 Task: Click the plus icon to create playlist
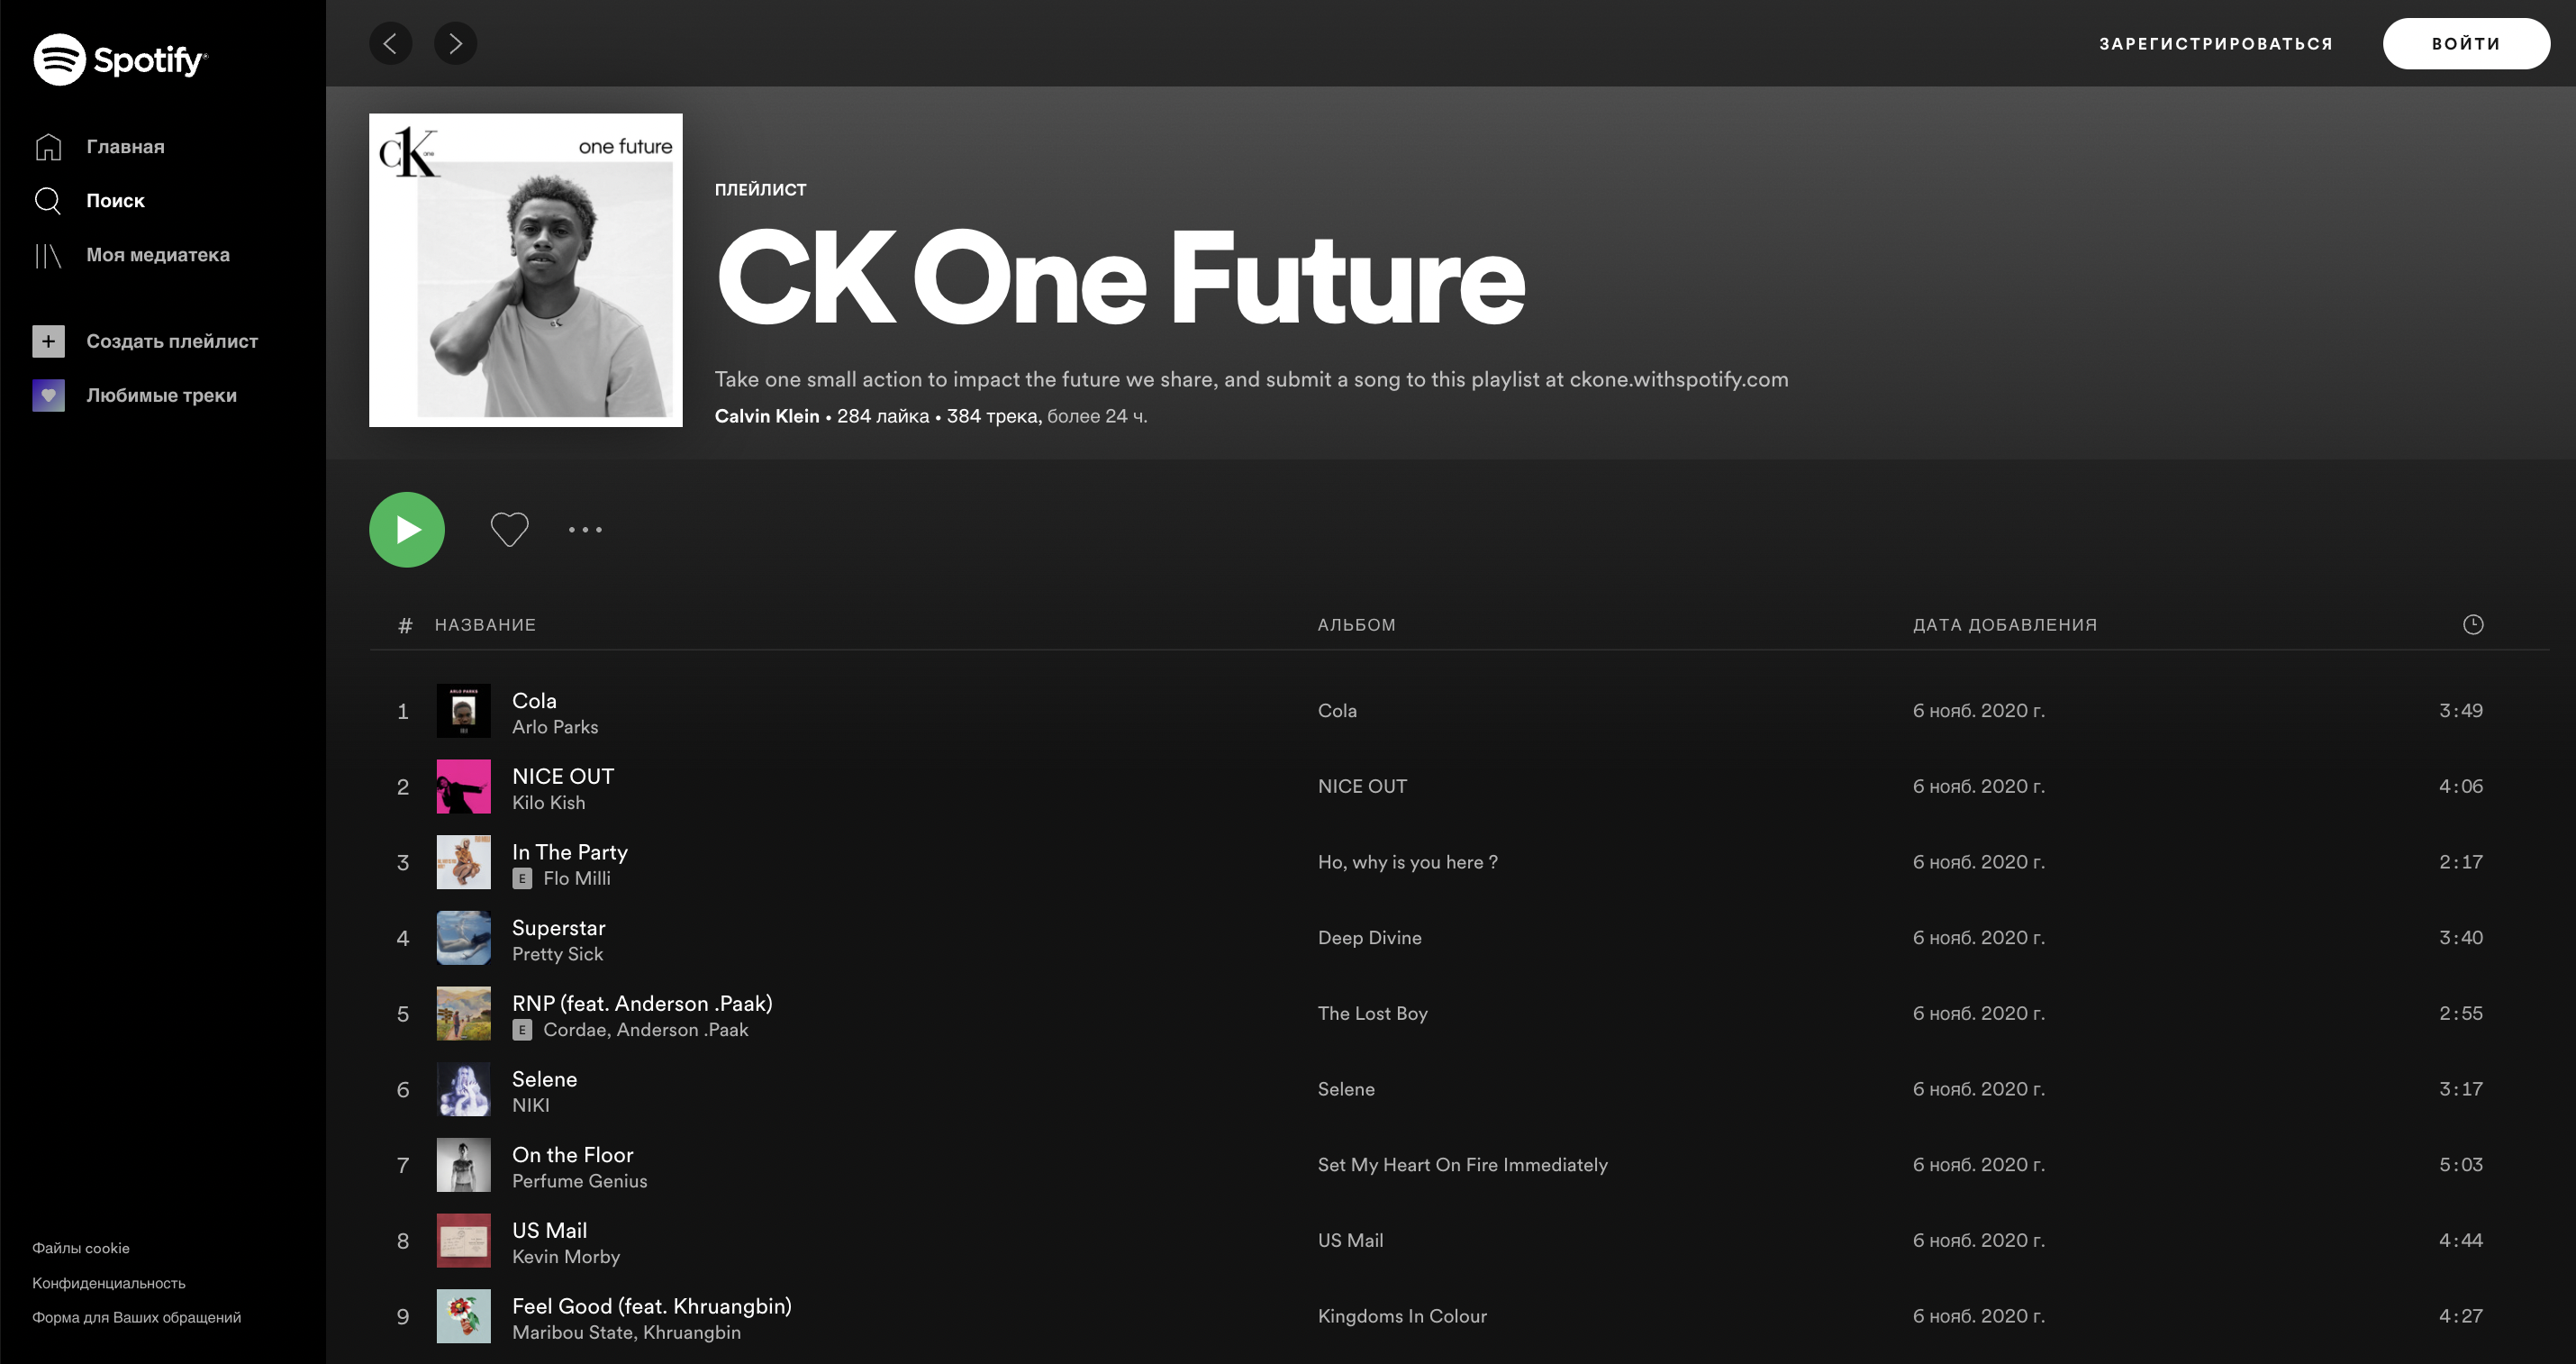(x=48, y=341)
